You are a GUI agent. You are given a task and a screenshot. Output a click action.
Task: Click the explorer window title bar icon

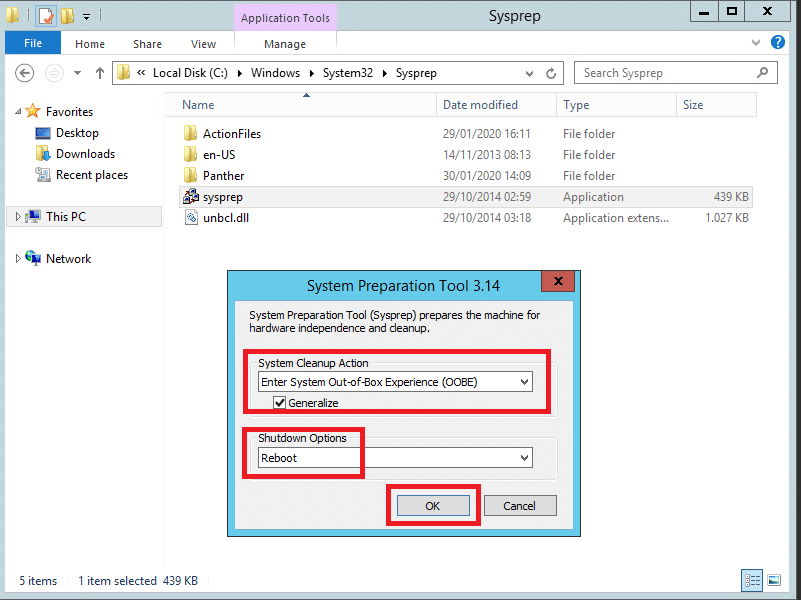12,15
